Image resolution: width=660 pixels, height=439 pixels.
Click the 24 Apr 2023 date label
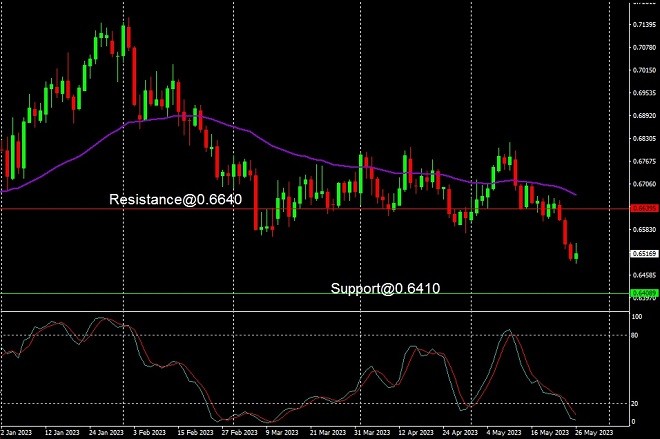click(460, 433)
